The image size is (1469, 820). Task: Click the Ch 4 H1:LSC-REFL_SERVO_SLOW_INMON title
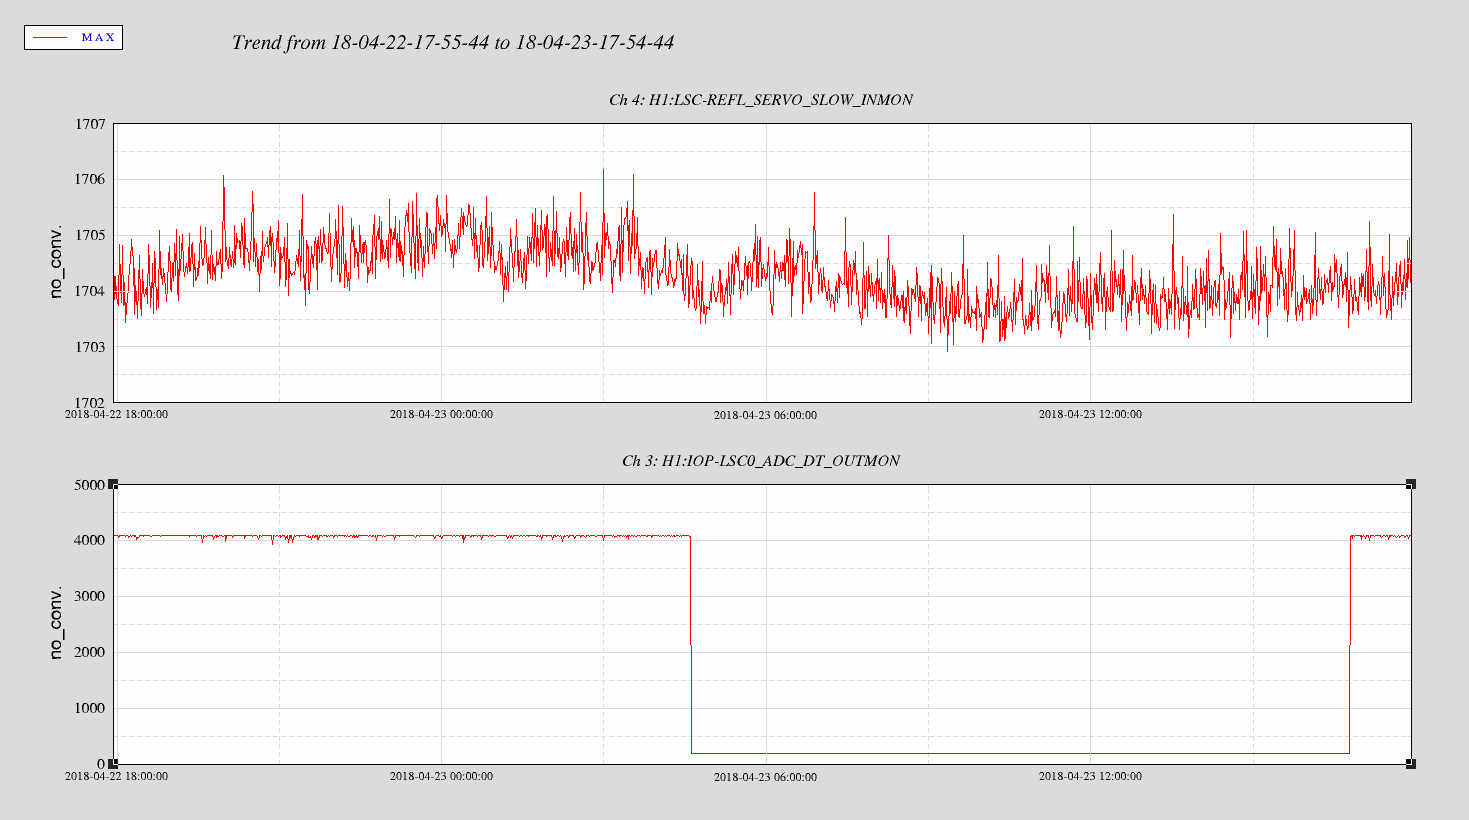(760, 100)
